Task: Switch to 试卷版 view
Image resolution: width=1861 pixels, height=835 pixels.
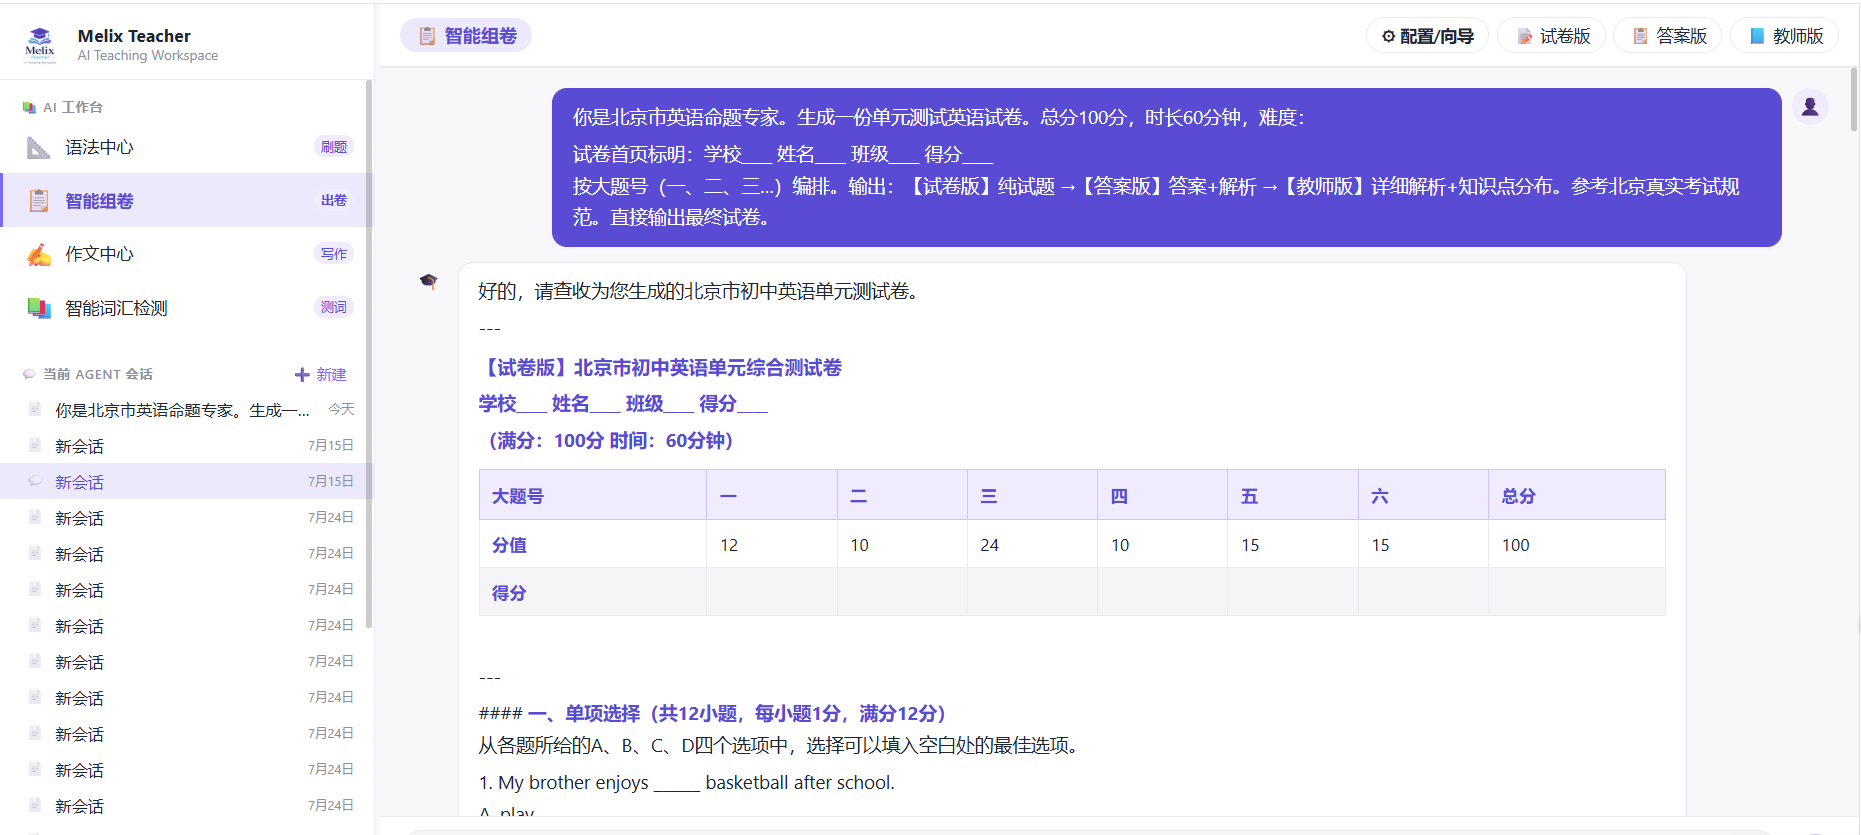Action: coord(1552,36)
